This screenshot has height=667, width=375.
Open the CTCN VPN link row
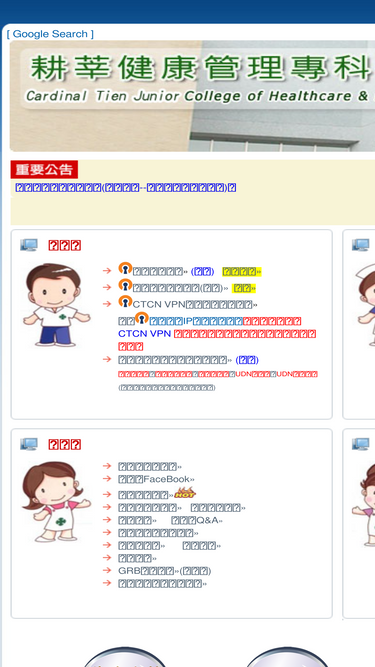pyautogui.click(x=195, y=305)
